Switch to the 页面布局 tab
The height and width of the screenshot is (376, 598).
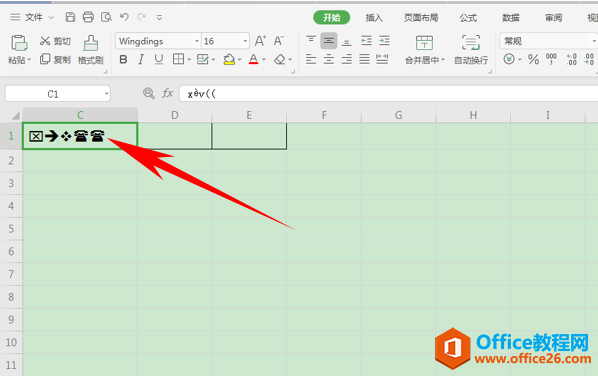pos(421,18)
